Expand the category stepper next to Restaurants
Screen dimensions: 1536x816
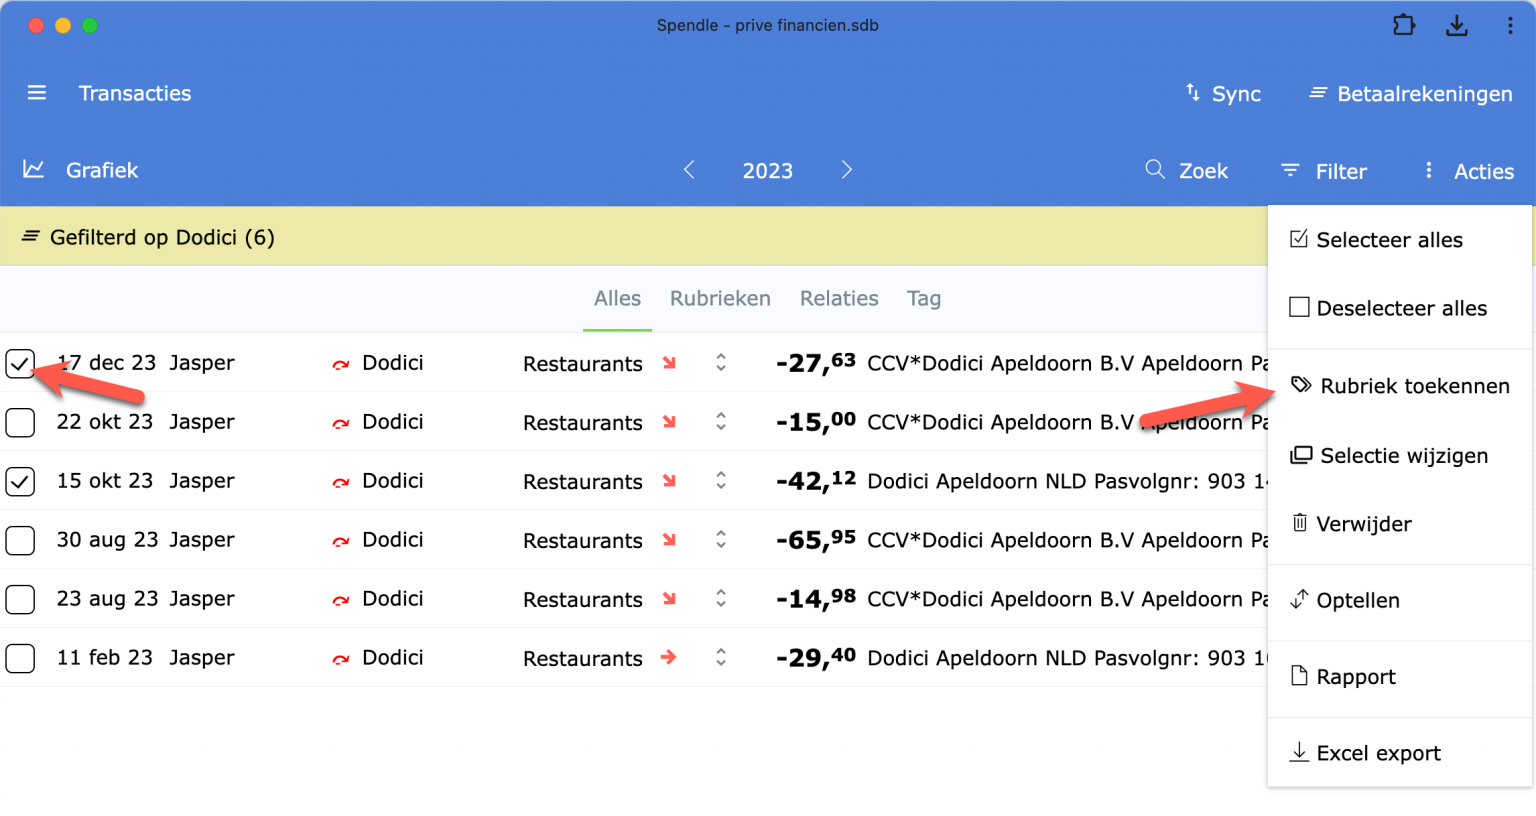[721, 363]
